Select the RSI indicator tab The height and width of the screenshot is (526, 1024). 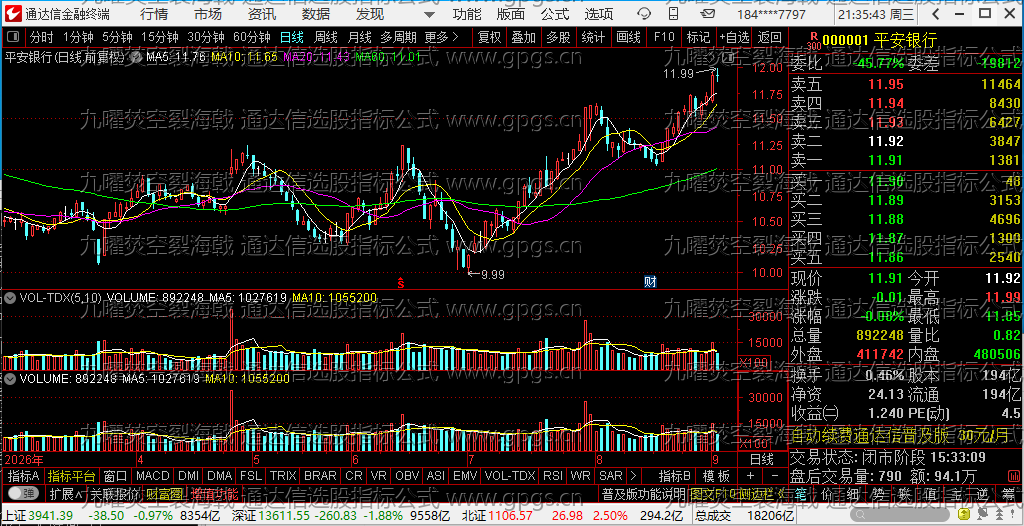point(552,475)
